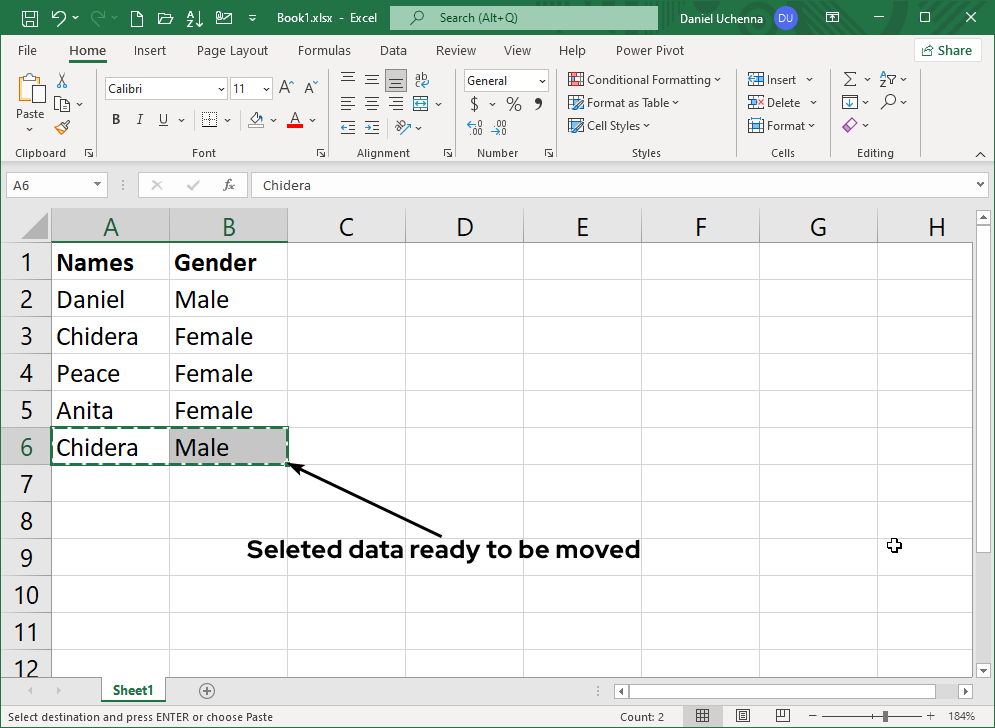Open the Fill Color dropdown arrow
This screenshot has width=995, height=728.
click(x=272, y=120)
